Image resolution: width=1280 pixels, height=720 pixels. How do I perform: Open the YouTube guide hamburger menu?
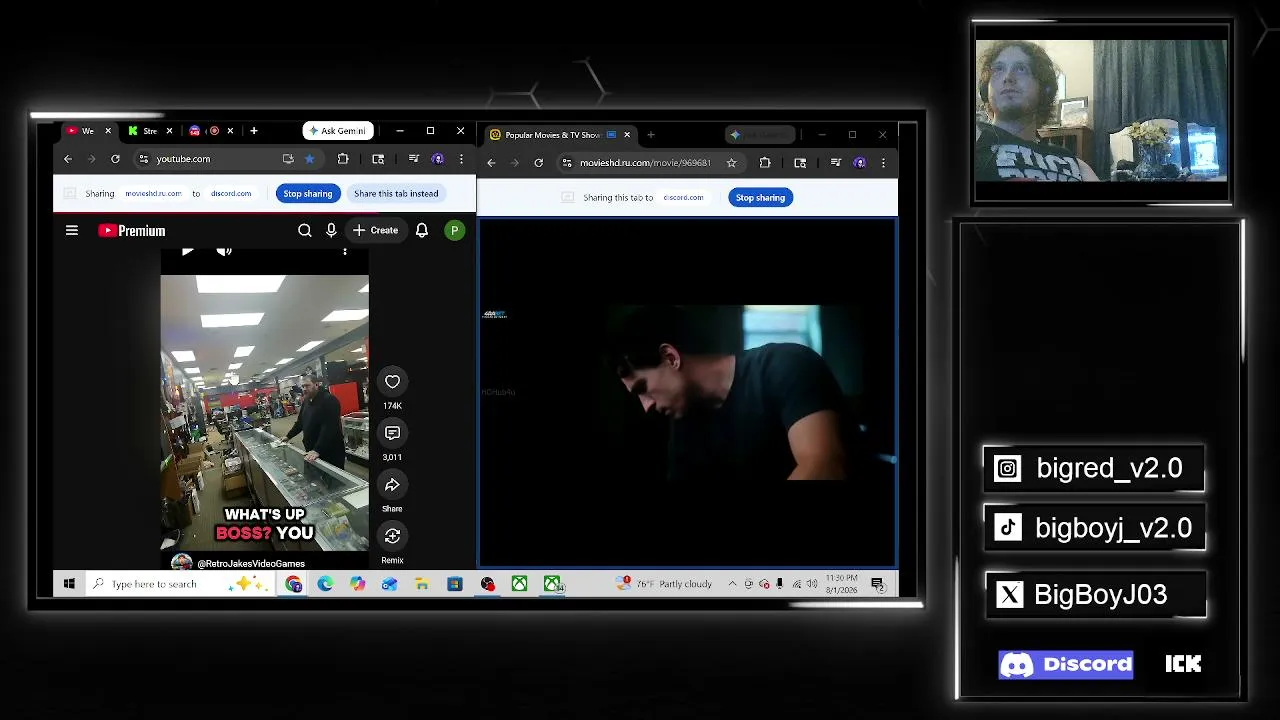tap(72, 231)
